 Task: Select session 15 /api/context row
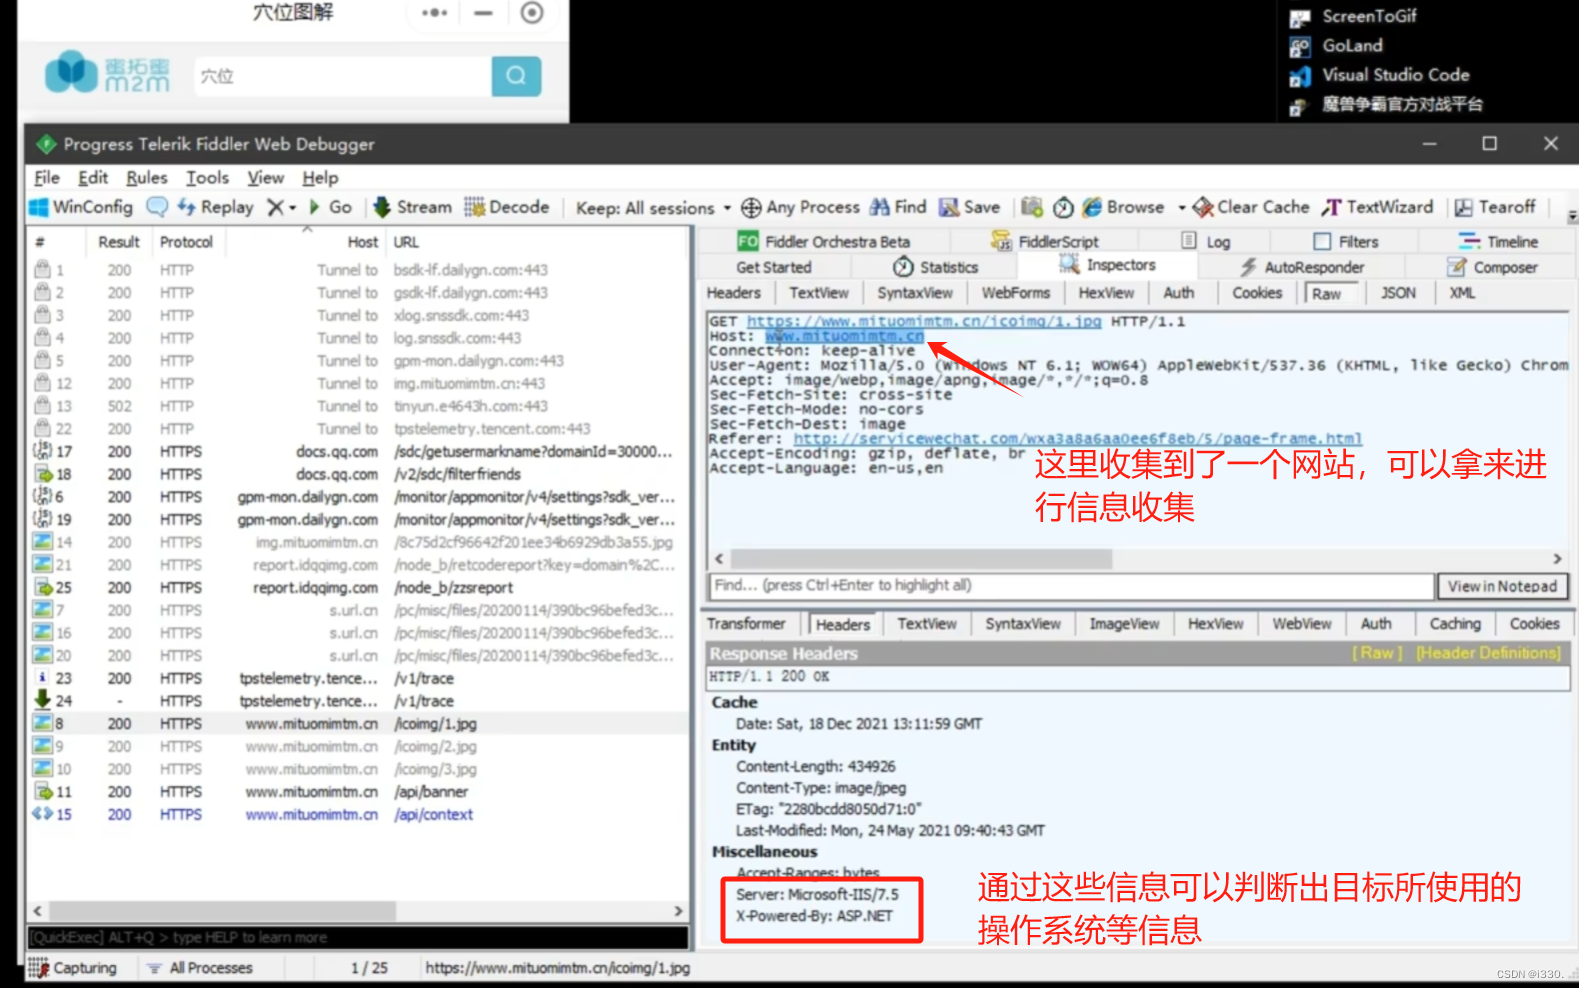point(357,814)
